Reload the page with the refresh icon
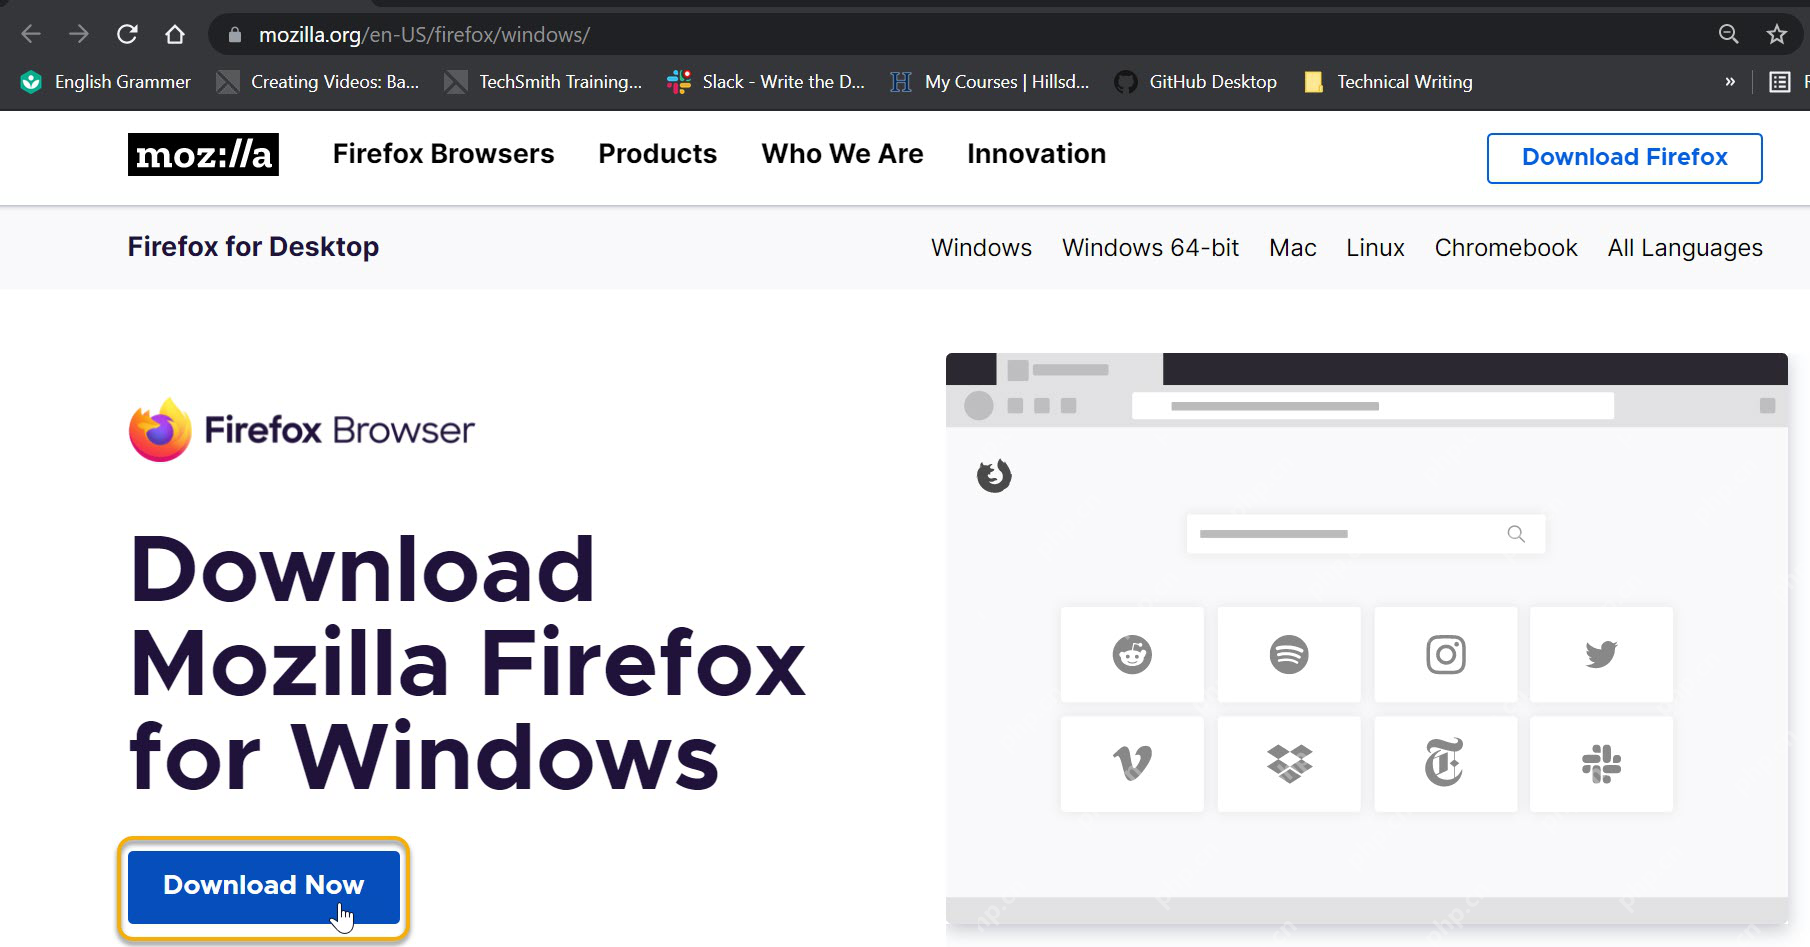1810x947 pixels. (x=127, y=34)
